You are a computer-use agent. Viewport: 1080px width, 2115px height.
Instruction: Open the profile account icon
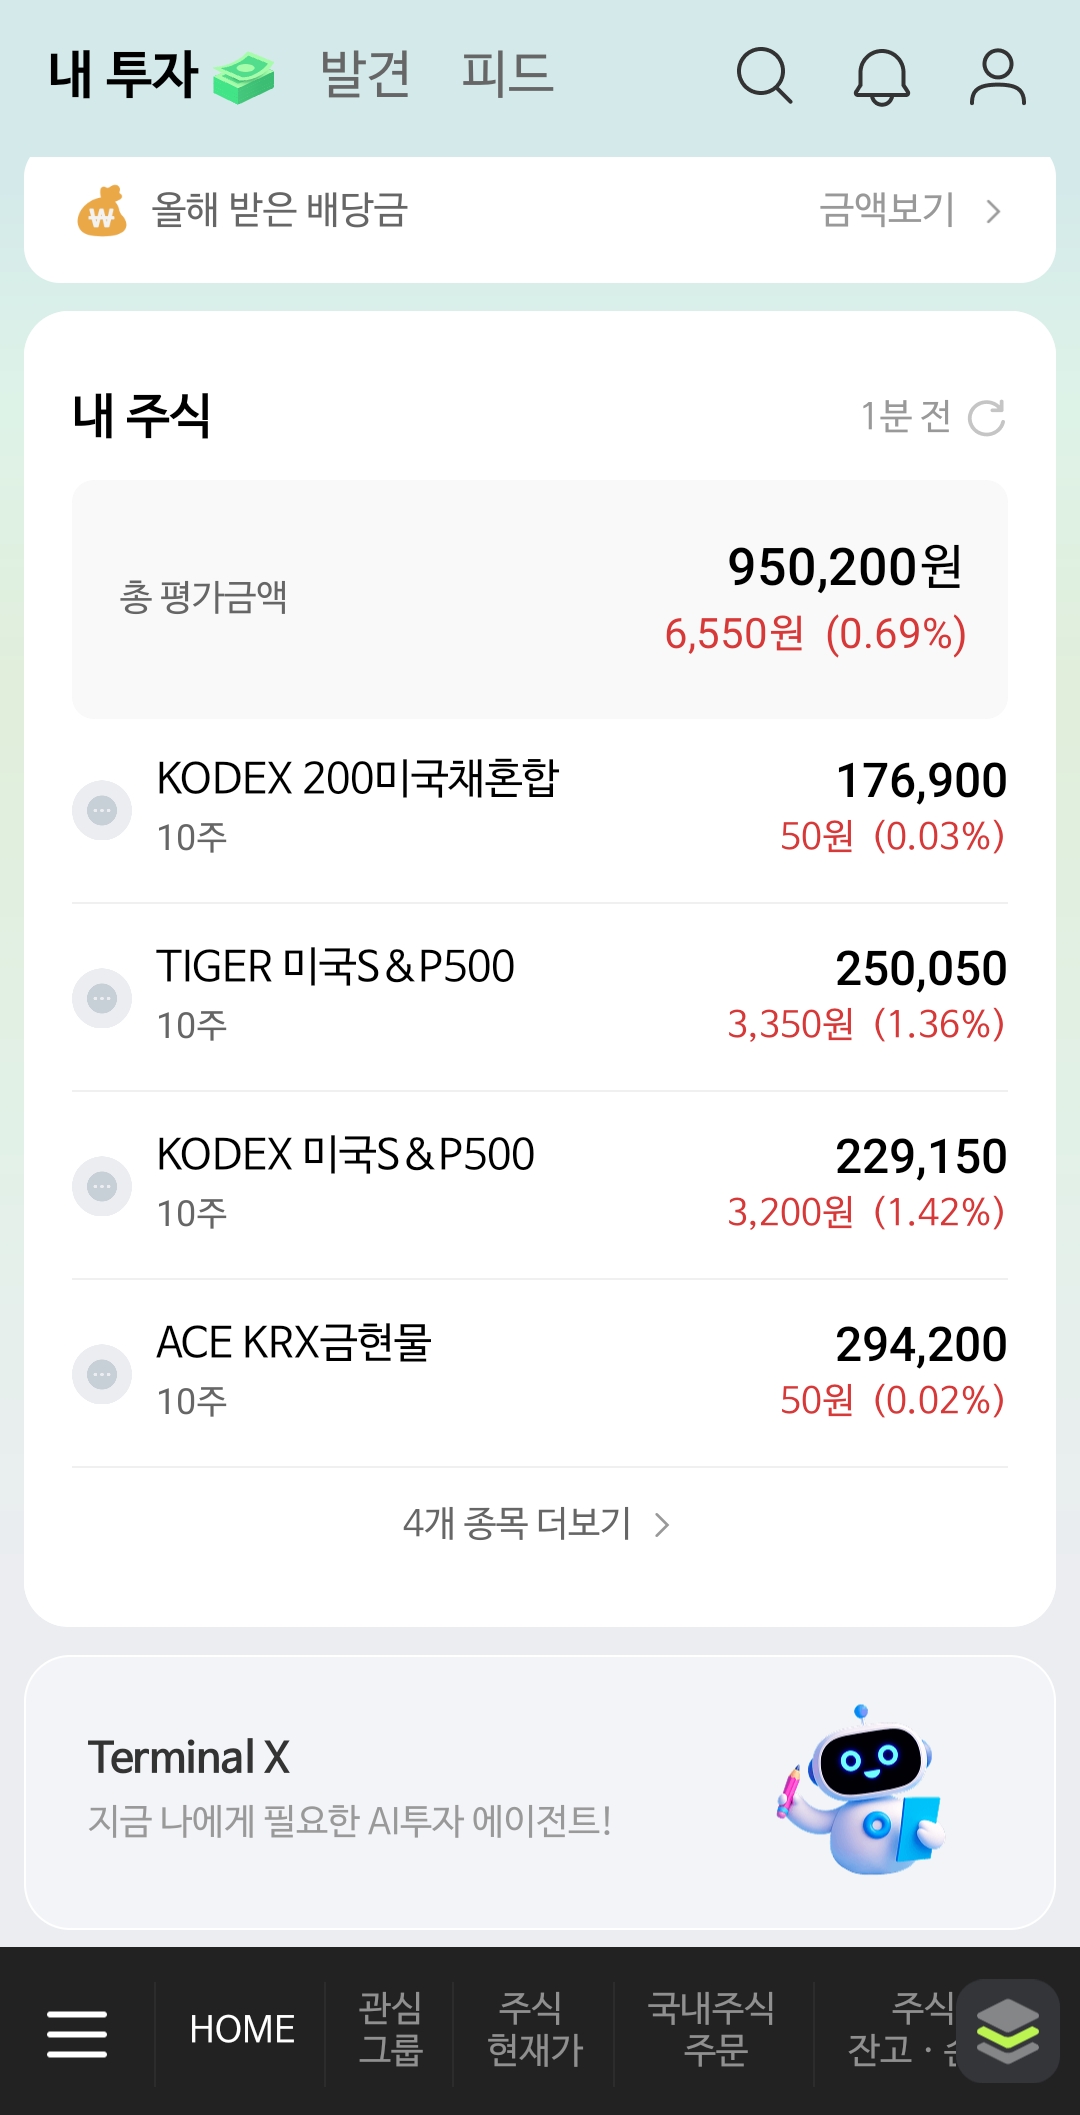(x=997, y=76)
